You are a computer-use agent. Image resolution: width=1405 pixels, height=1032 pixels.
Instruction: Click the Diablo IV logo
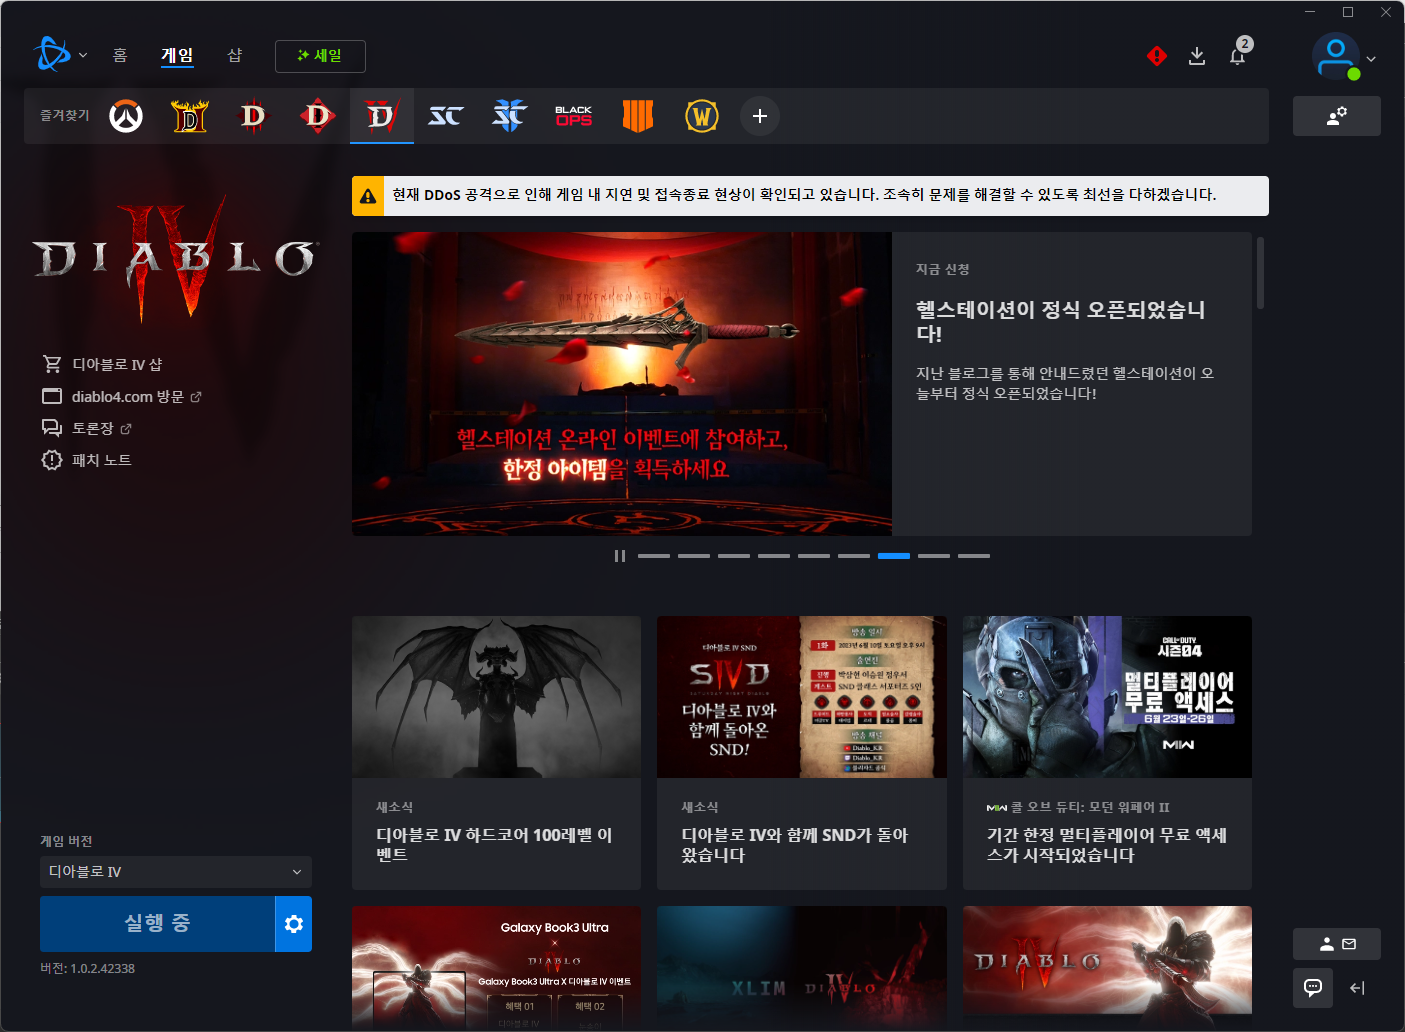pos(176,258)
